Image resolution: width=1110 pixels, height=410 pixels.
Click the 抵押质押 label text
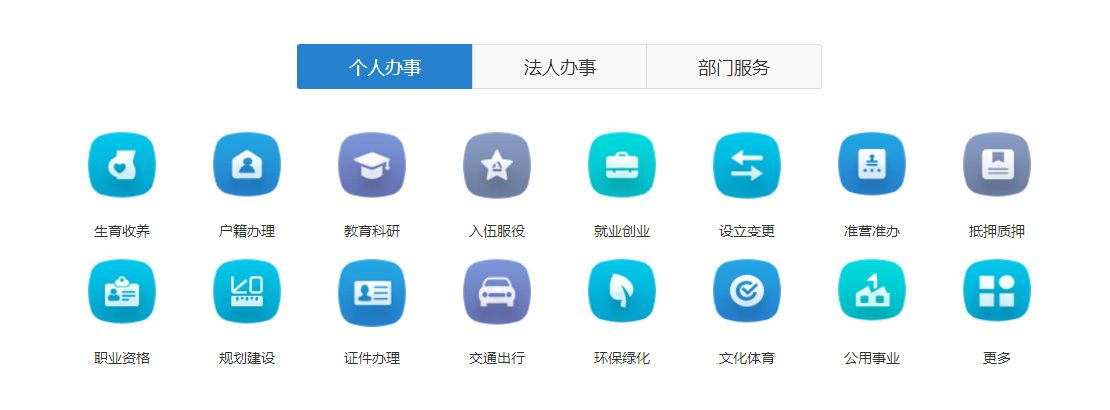[997, 232]
